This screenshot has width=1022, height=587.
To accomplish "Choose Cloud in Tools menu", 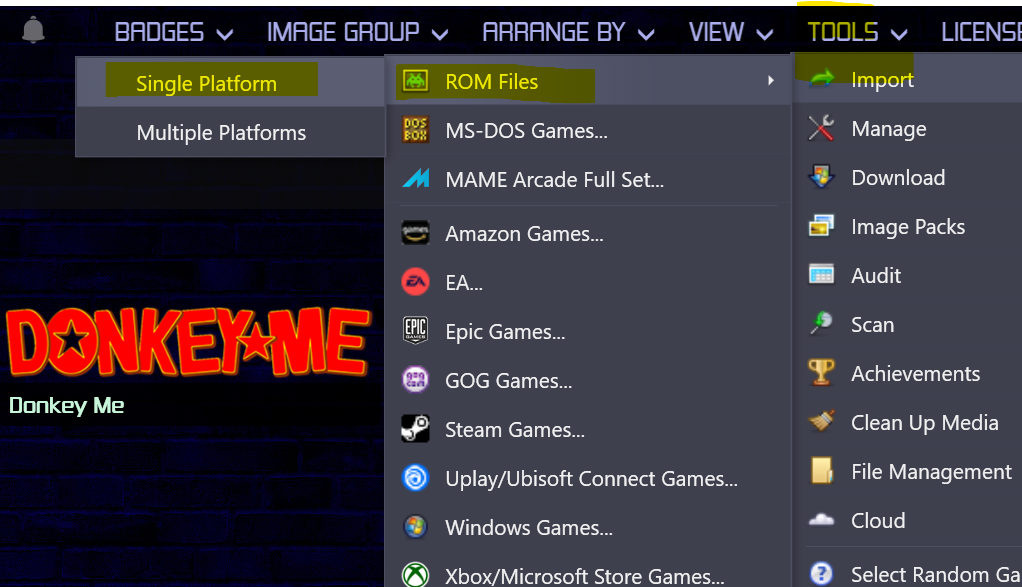I will point(908,520).
